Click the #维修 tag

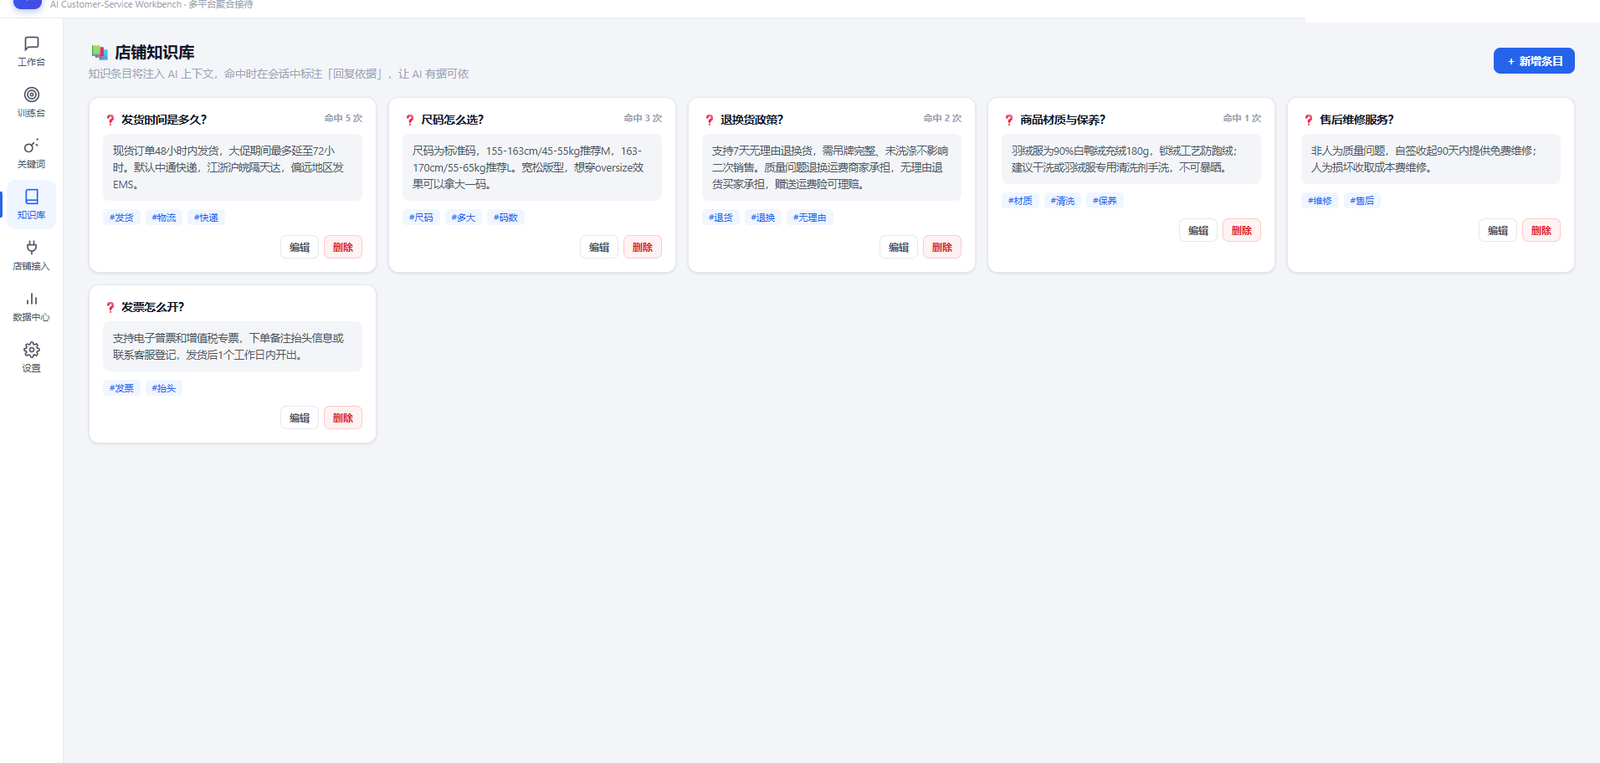pyautogui.click(x=1320, y=200)
